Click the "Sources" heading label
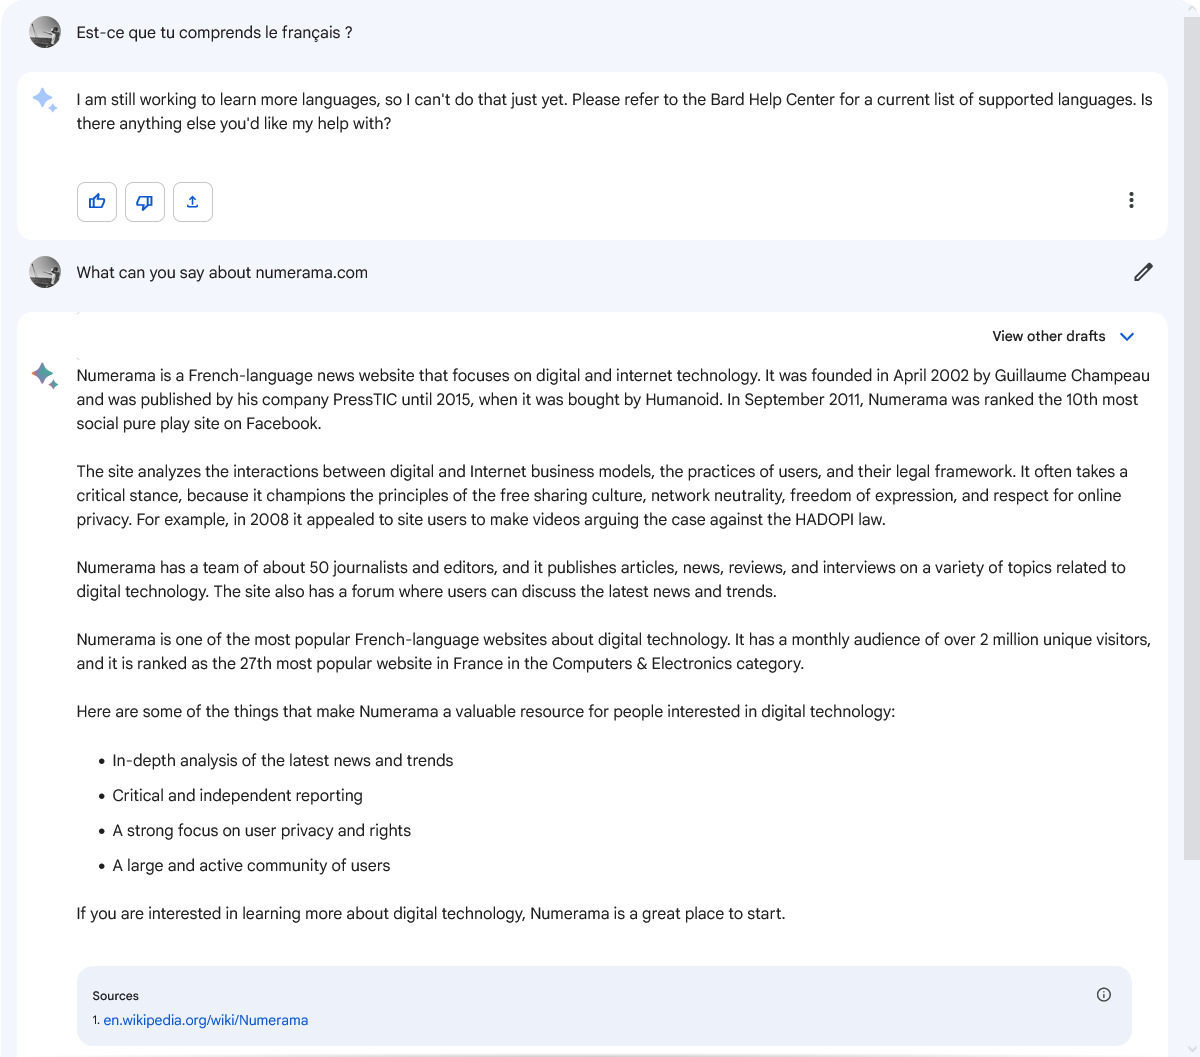1200x1057 pixels. (115, 996)
